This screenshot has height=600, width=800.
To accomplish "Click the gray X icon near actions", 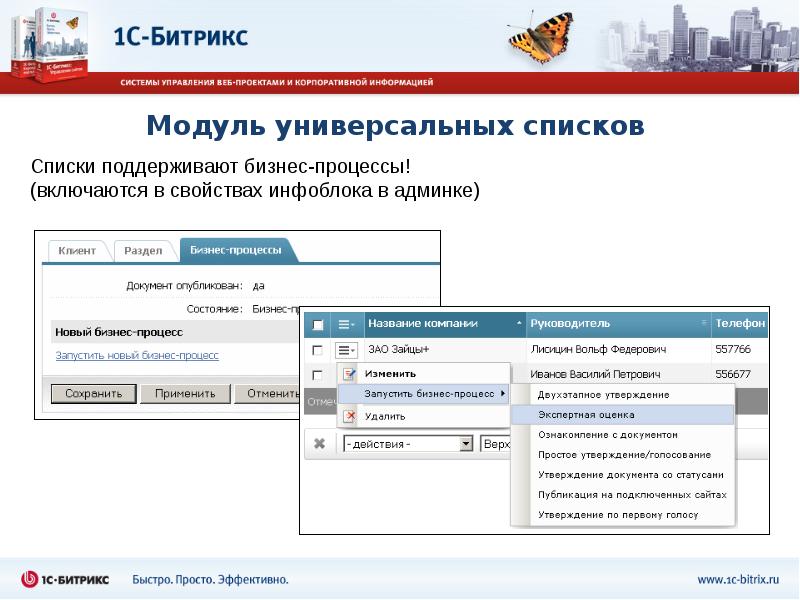I will (x=319, y=443).
